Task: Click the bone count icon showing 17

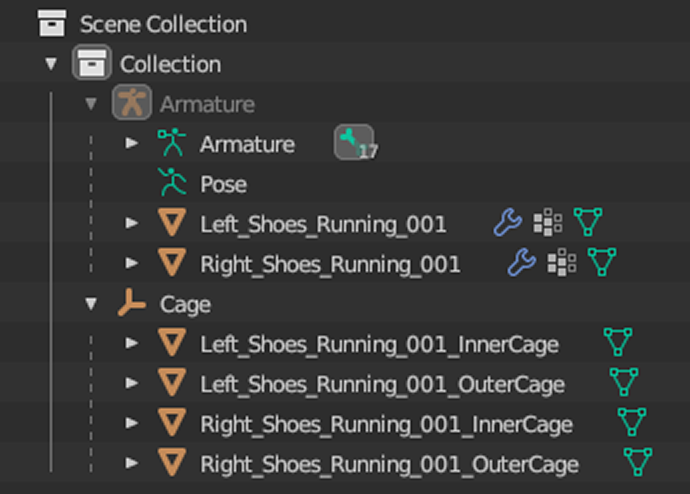Action: point(355,143)
